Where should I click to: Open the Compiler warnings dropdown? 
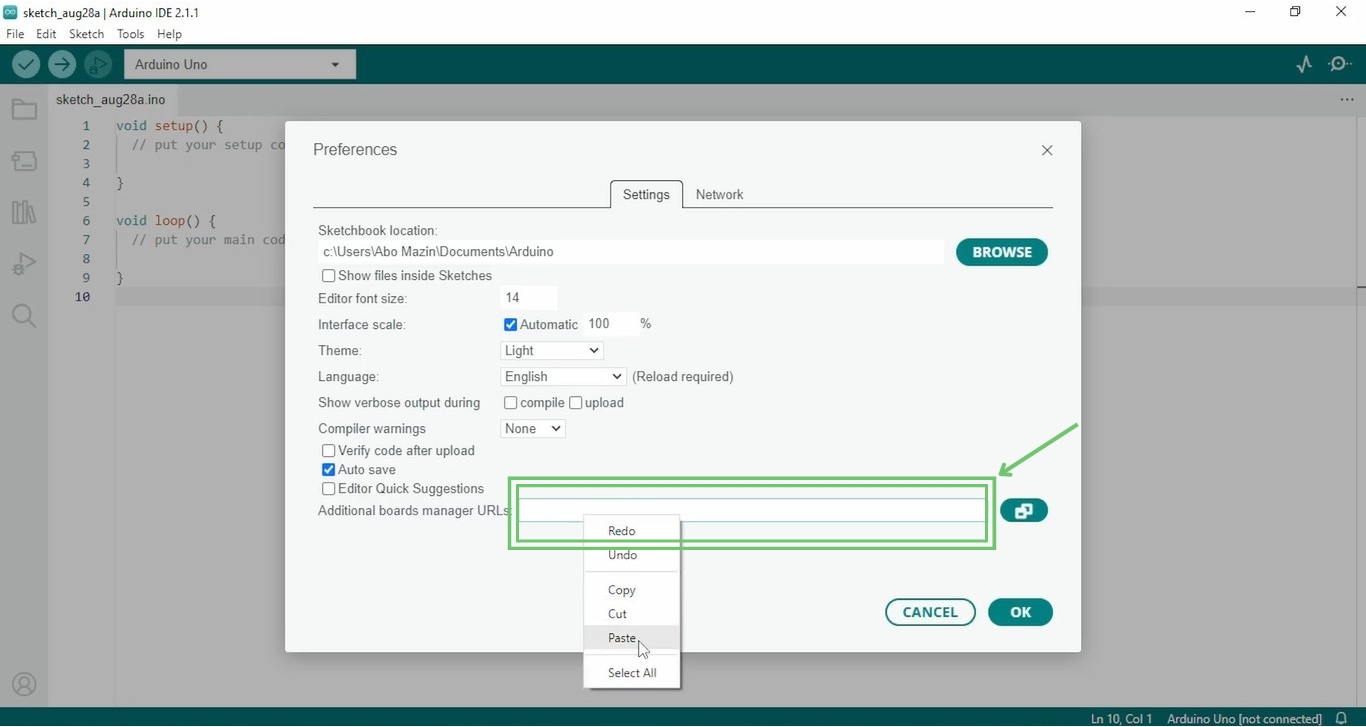point(532,428)
